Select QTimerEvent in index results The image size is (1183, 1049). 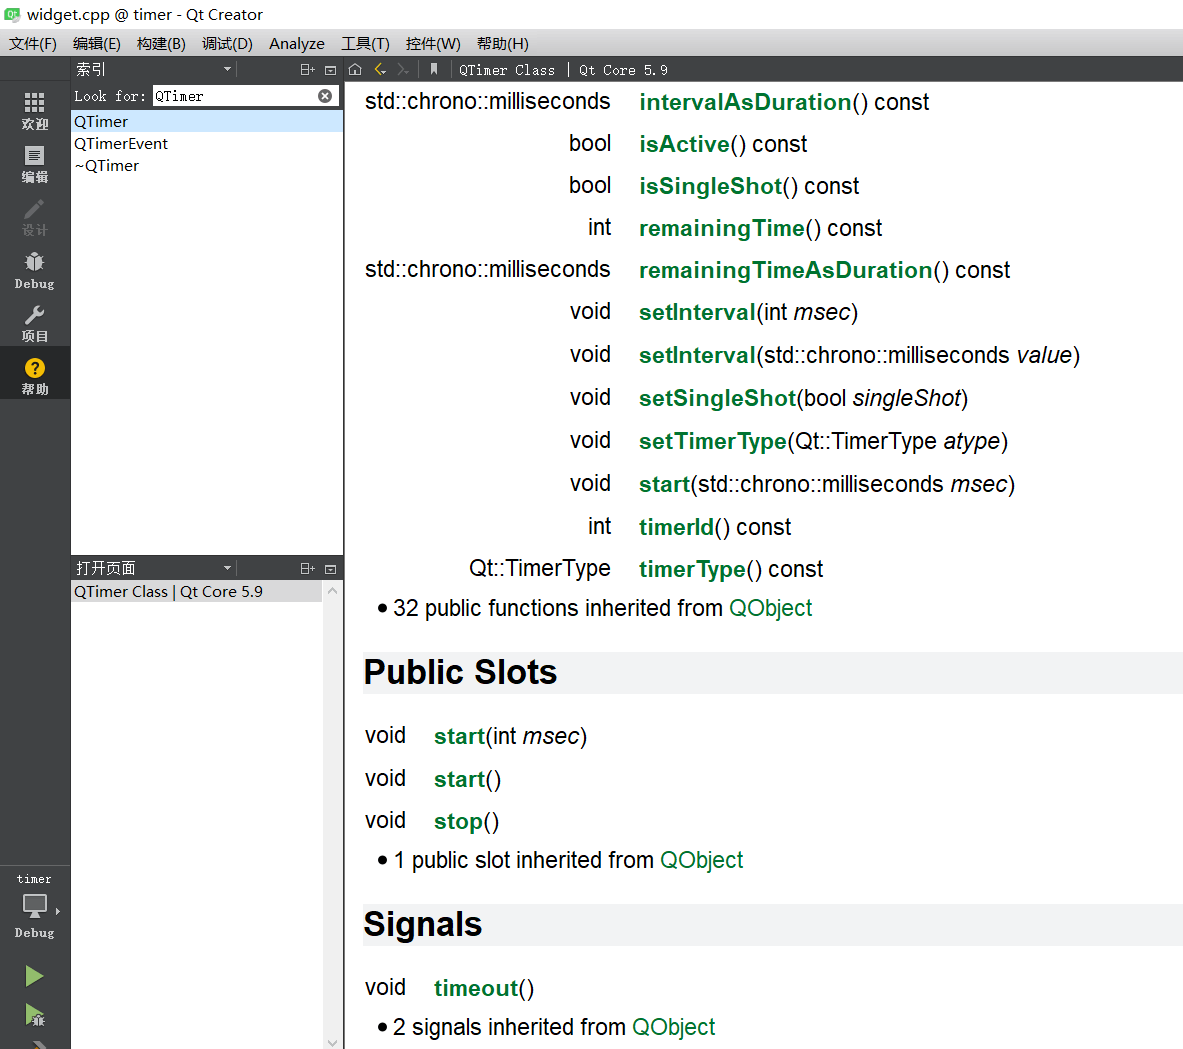coord(207,143)
